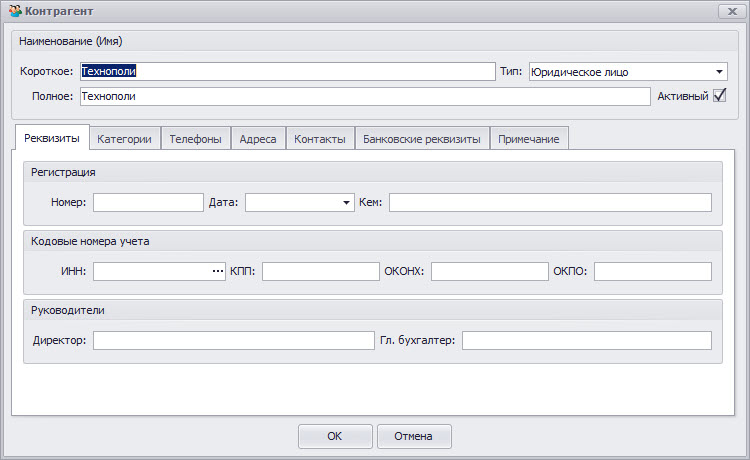The height and width of the screenshot is (460, 750).
Task: Focus the Кем registration field
Action: point(550,203)
